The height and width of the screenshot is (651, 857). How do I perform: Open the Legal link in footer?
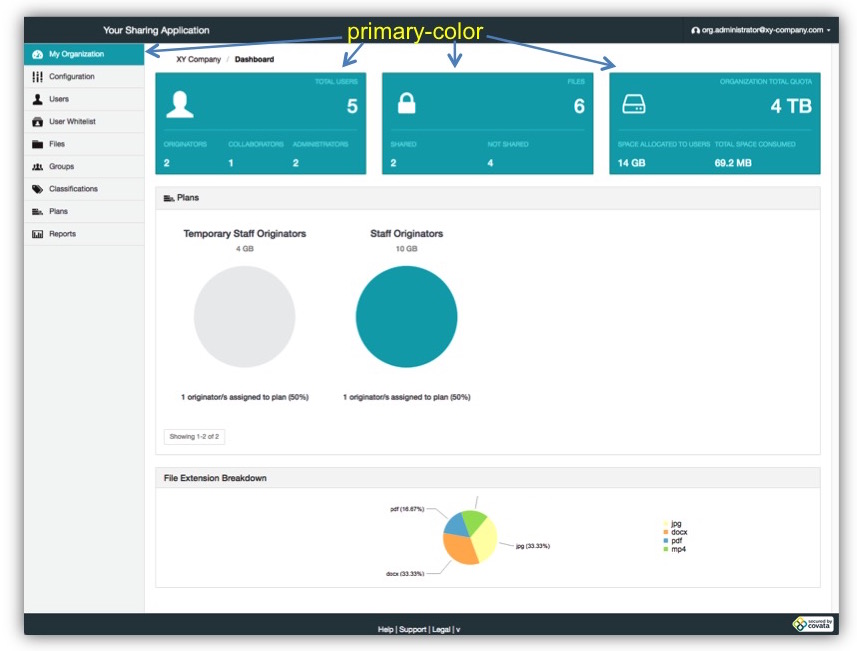pyautogui.click(x=443, y=629)
